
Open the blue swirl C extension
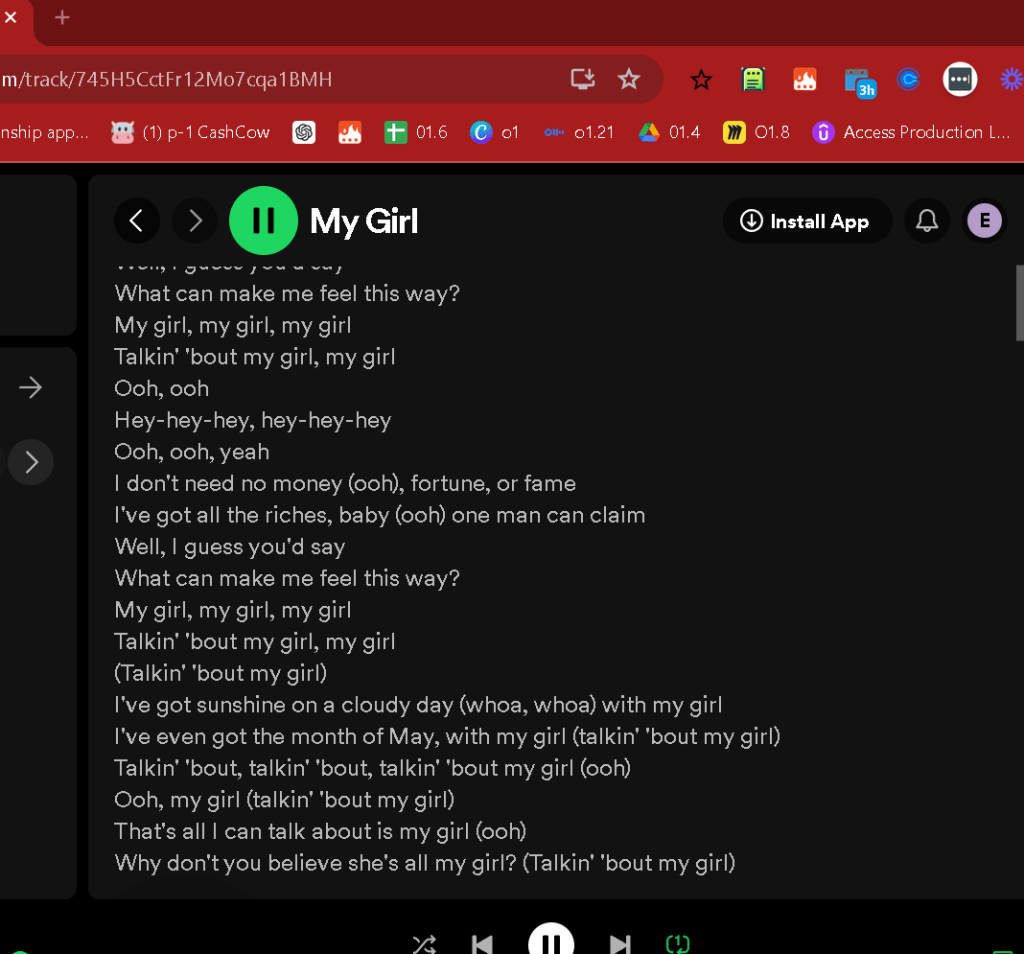(x=908, y=80)
